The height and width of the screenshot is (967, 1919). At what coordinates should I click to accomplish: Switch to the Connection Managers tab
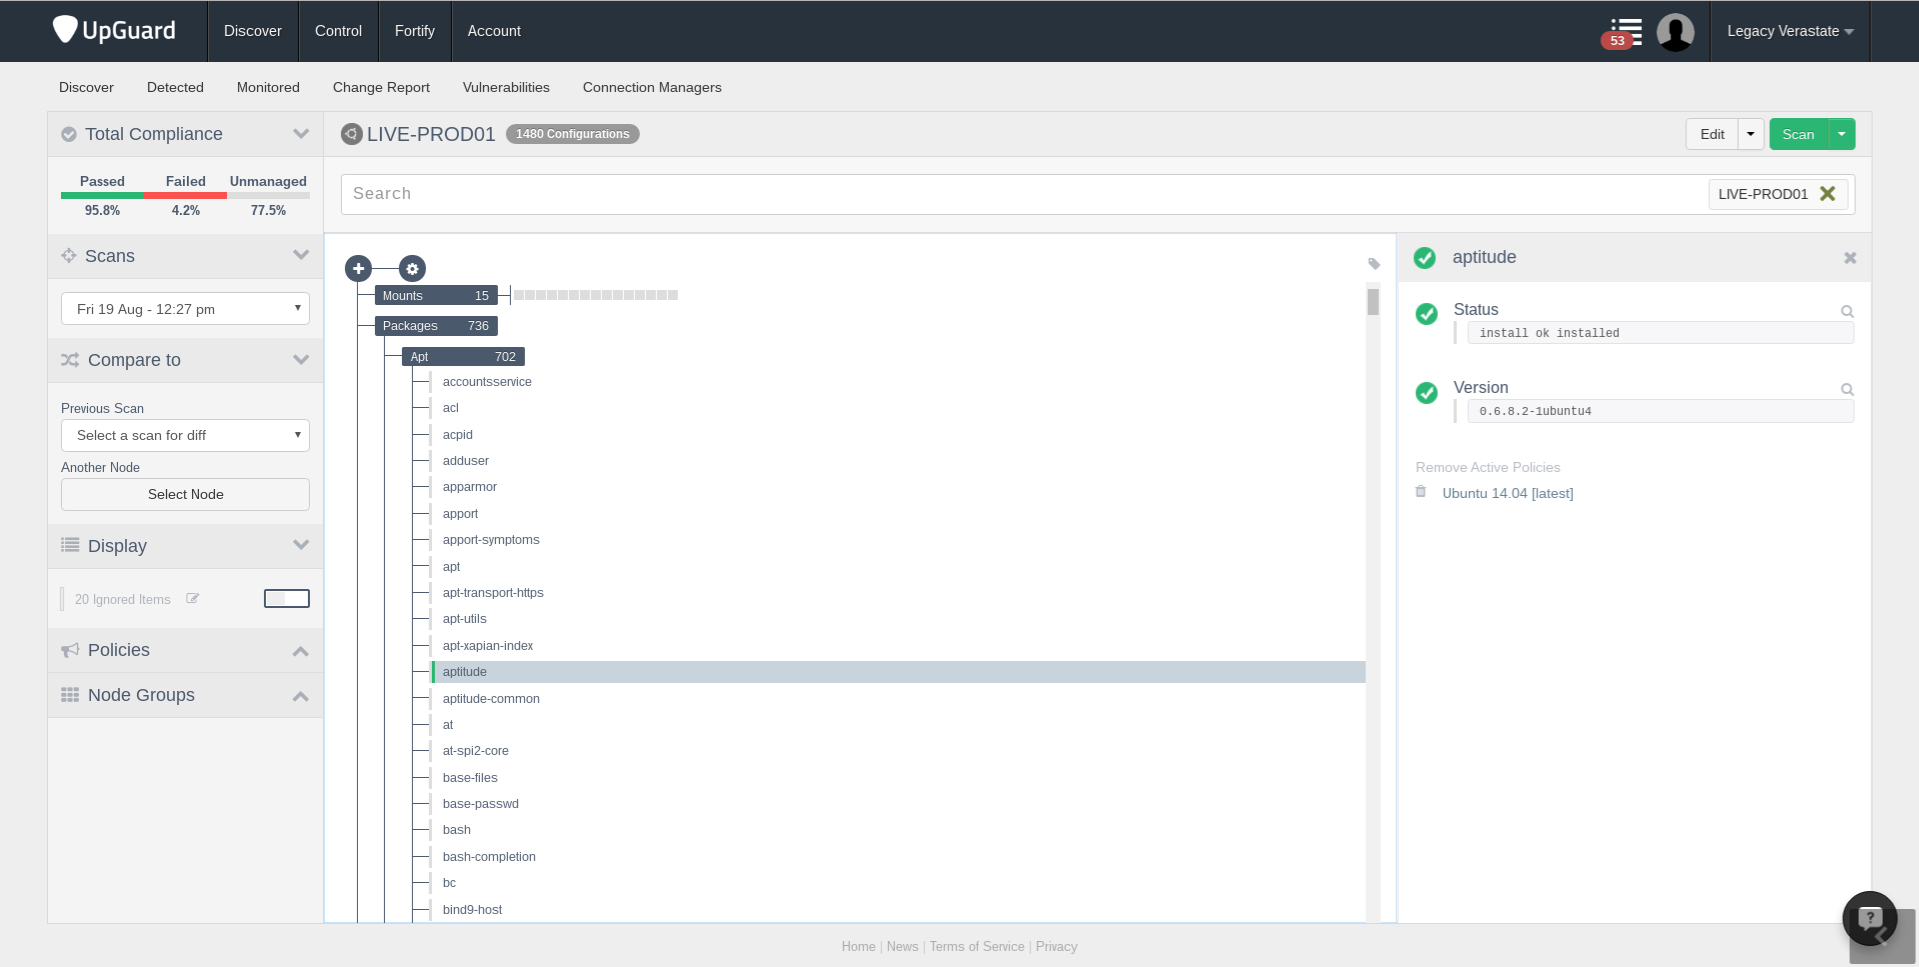[652, 87]
